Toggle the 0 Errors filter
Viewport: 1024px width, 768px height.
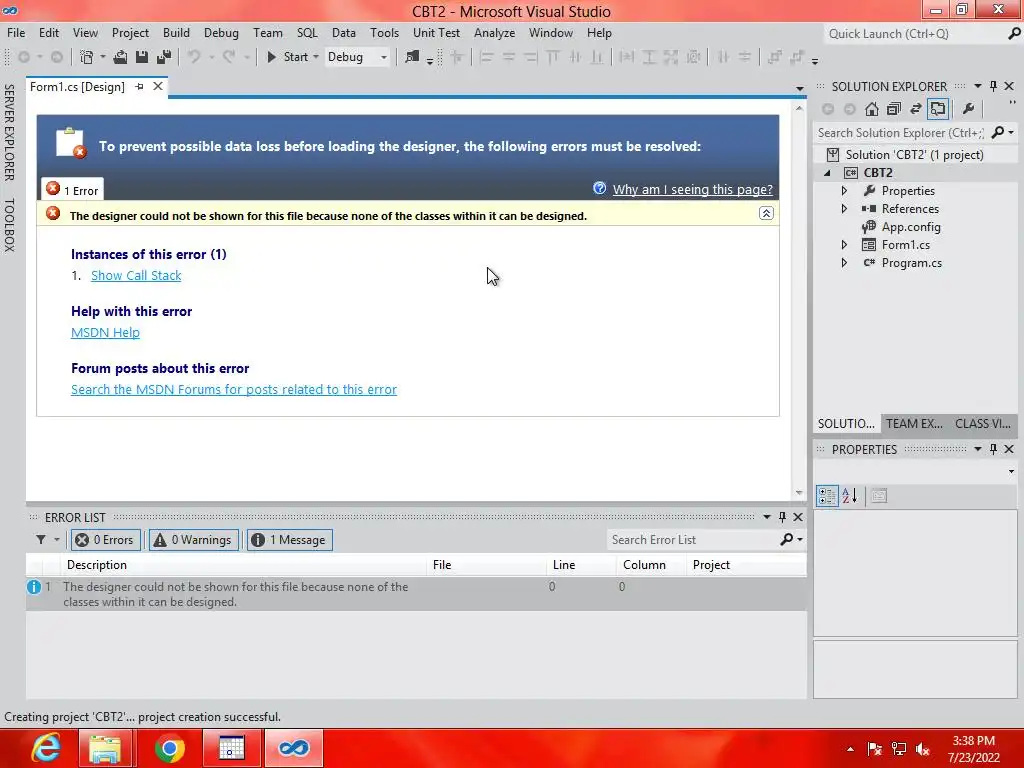(106, 540)
